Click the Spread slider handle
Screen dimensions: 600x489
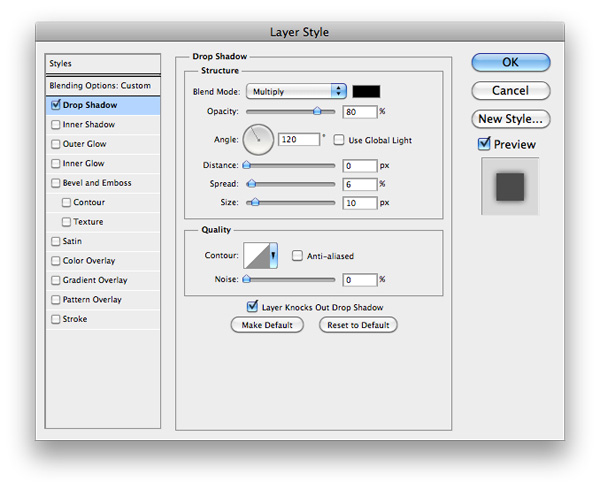click(x=251, y=184)
